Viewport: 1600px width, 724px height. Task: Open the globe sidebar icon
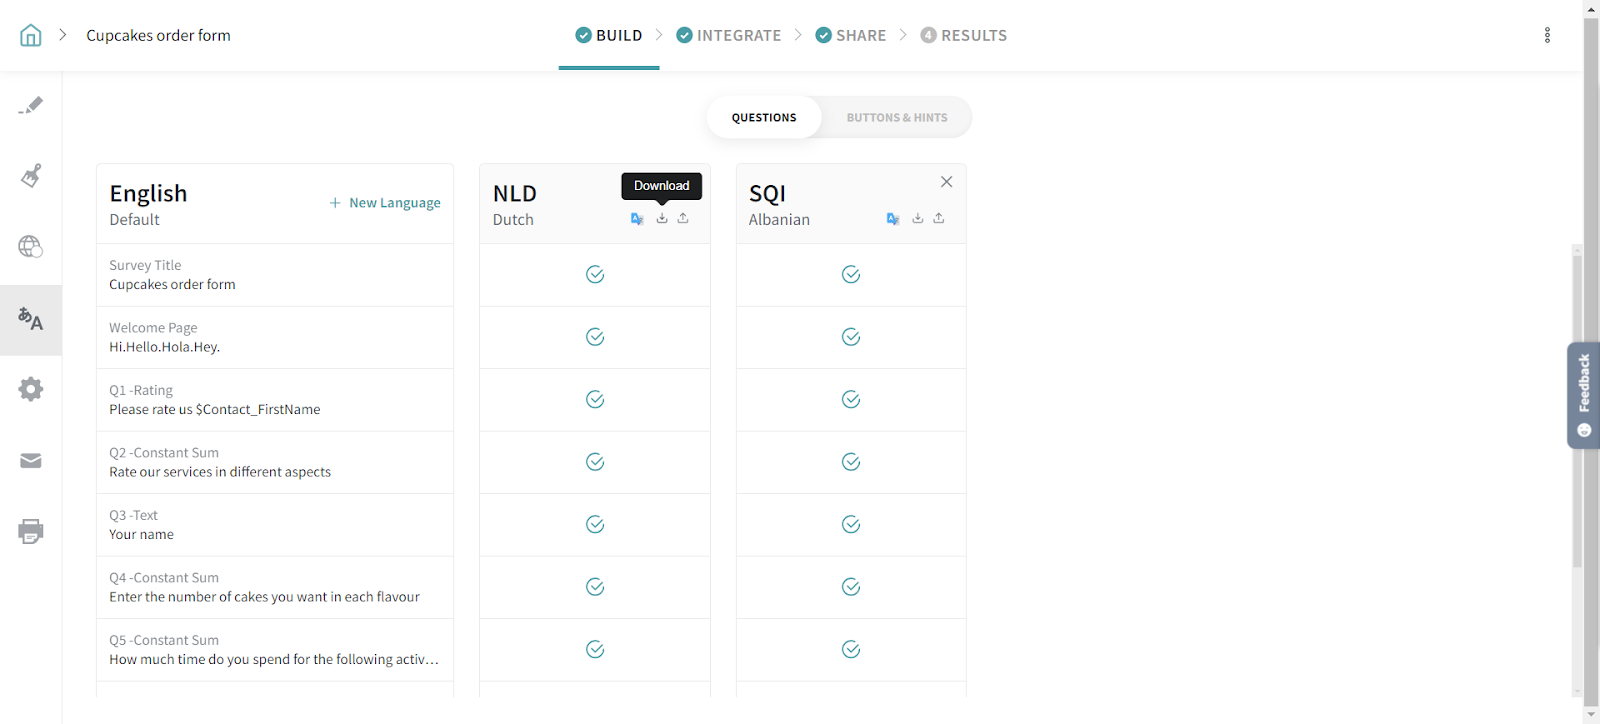[31, 247]
